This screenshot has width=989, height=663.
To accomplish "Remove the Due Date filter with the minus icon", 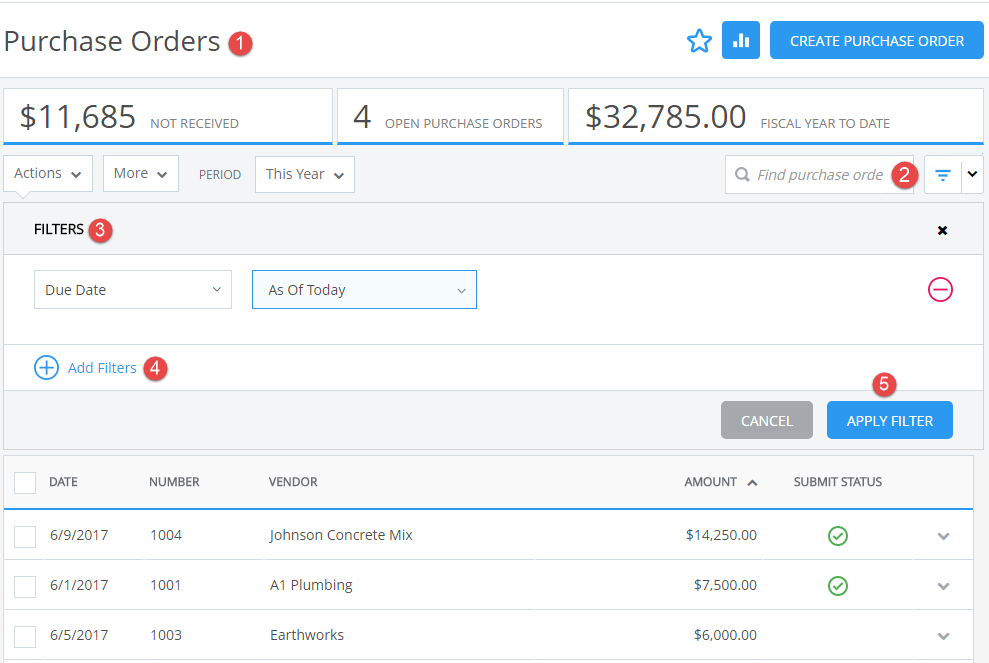I will coord(940,290).
